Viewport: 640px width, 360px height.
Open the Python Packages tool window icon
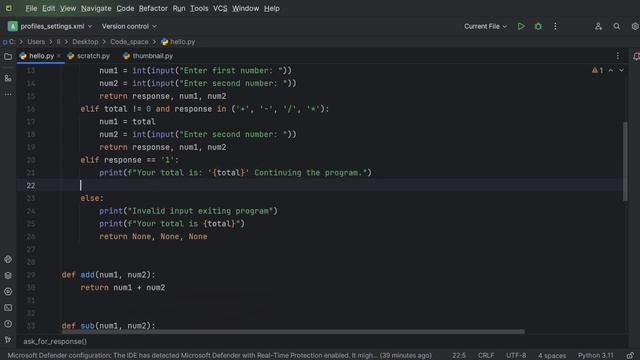pos(8,259)
